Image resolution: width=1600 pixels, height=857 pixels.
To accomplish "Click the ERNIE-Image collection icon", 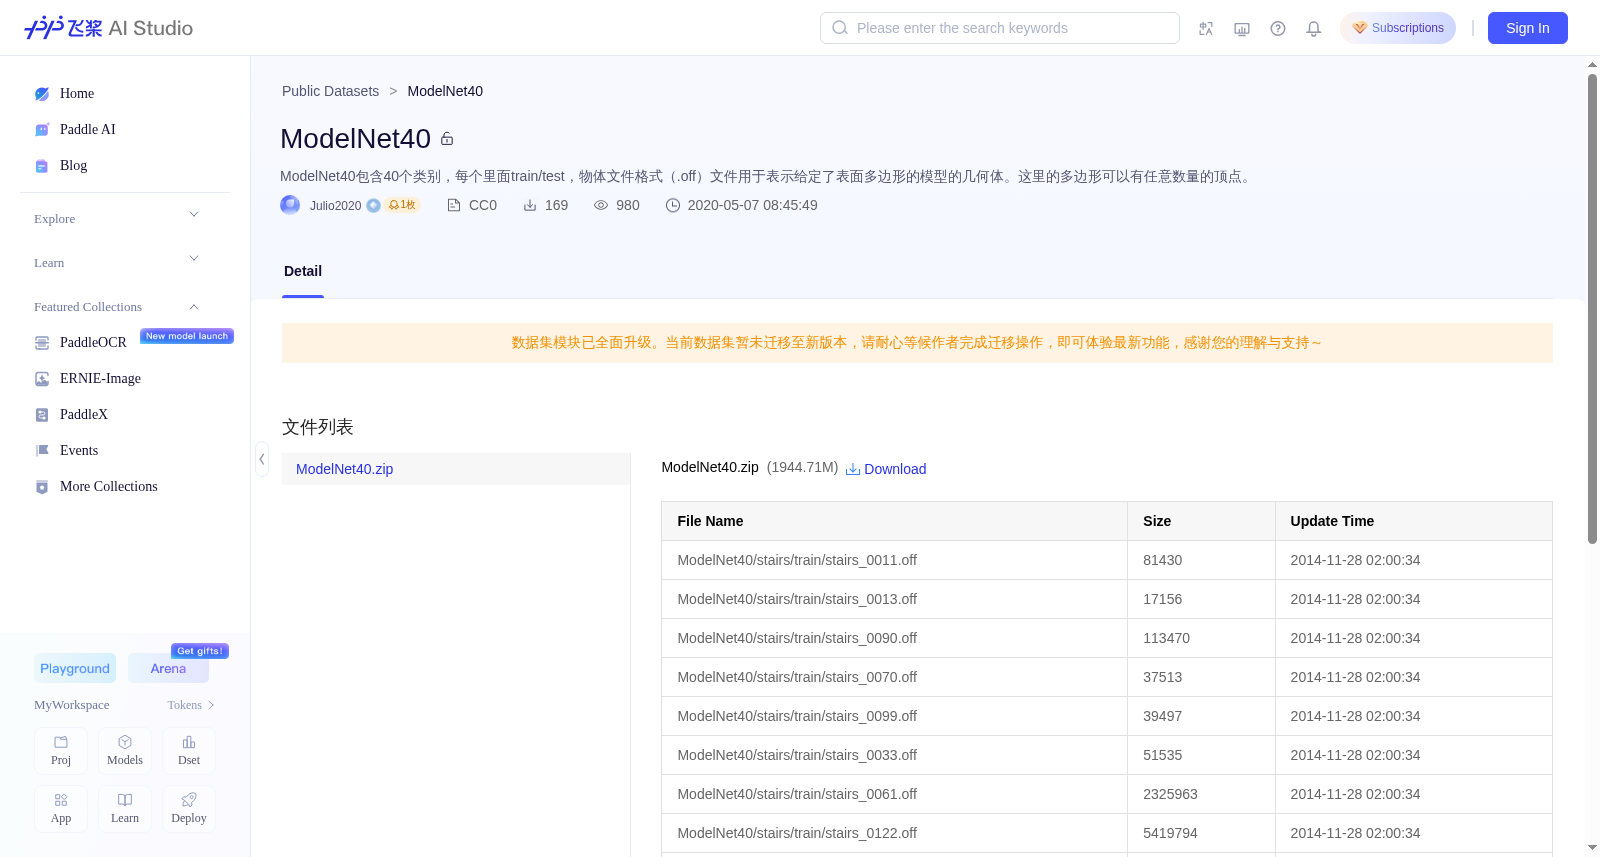I will [42, 379].
